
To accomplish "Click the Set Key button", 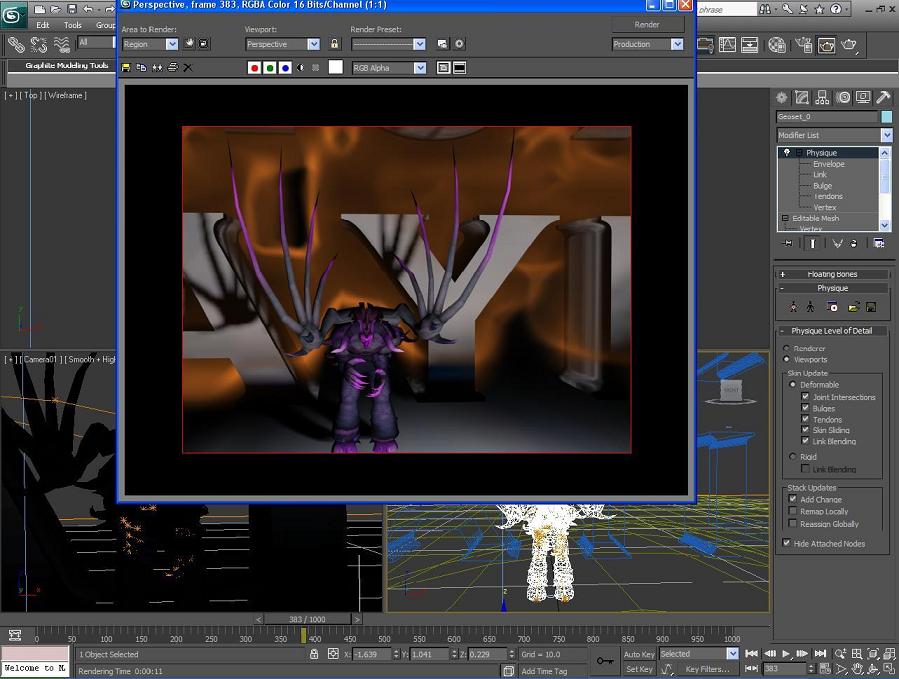I will (639, 669).
